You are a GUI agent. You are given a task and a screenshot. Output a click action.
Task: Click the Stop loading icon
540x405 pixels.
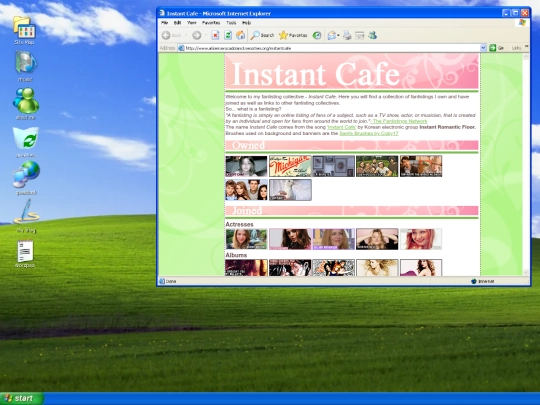pyautogui.click(x=215, y=35)
